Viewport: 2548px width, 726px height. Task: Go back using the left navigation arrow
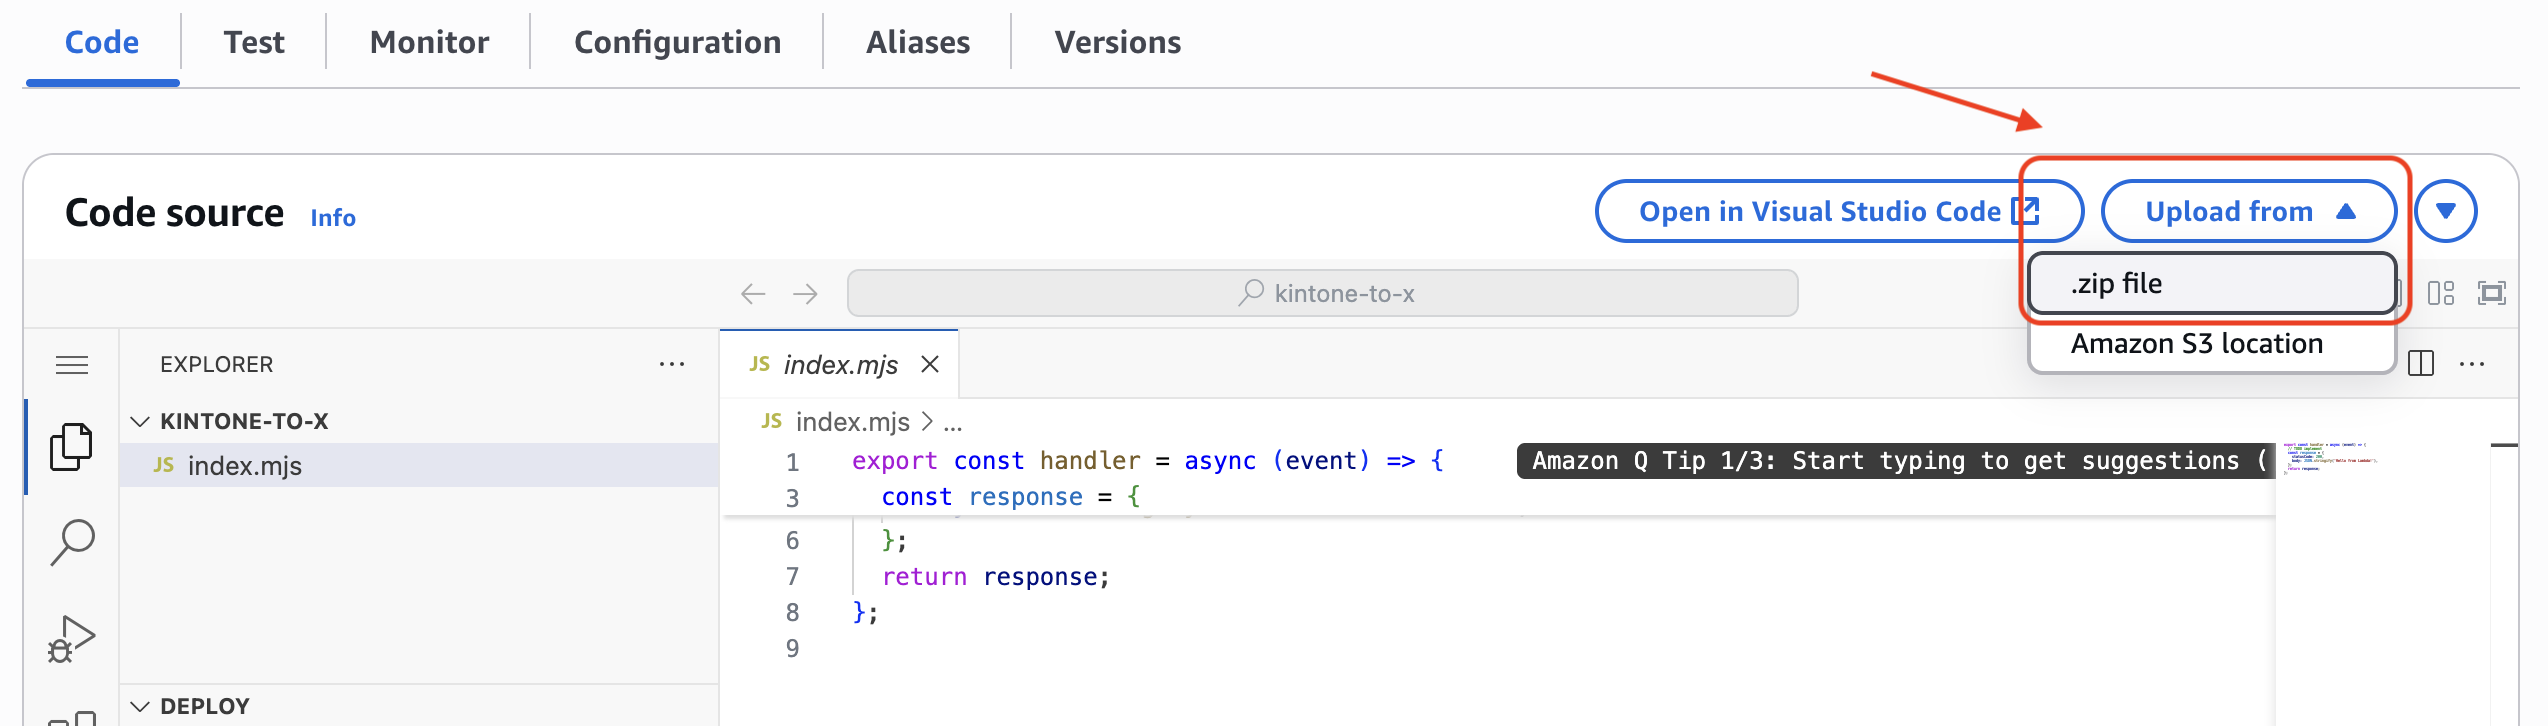753,293
